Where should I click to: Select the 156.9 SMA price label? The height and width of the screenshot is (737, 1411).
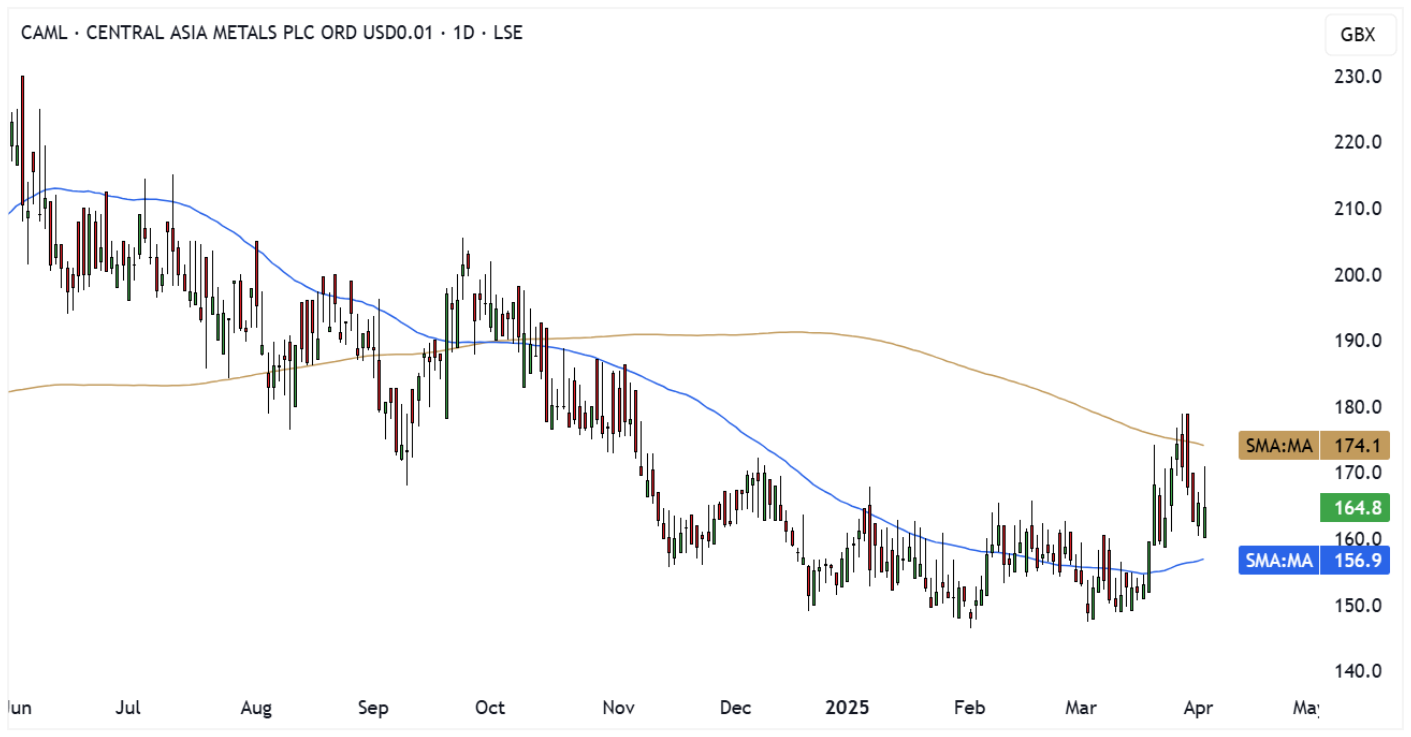pos(1355,561)
